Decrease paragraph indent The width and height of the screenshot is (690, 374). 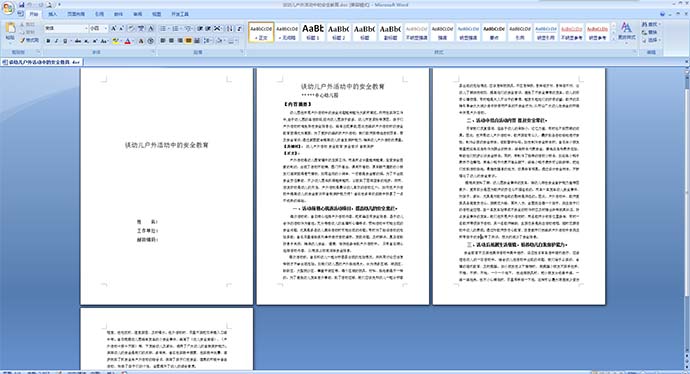[200, 29]
